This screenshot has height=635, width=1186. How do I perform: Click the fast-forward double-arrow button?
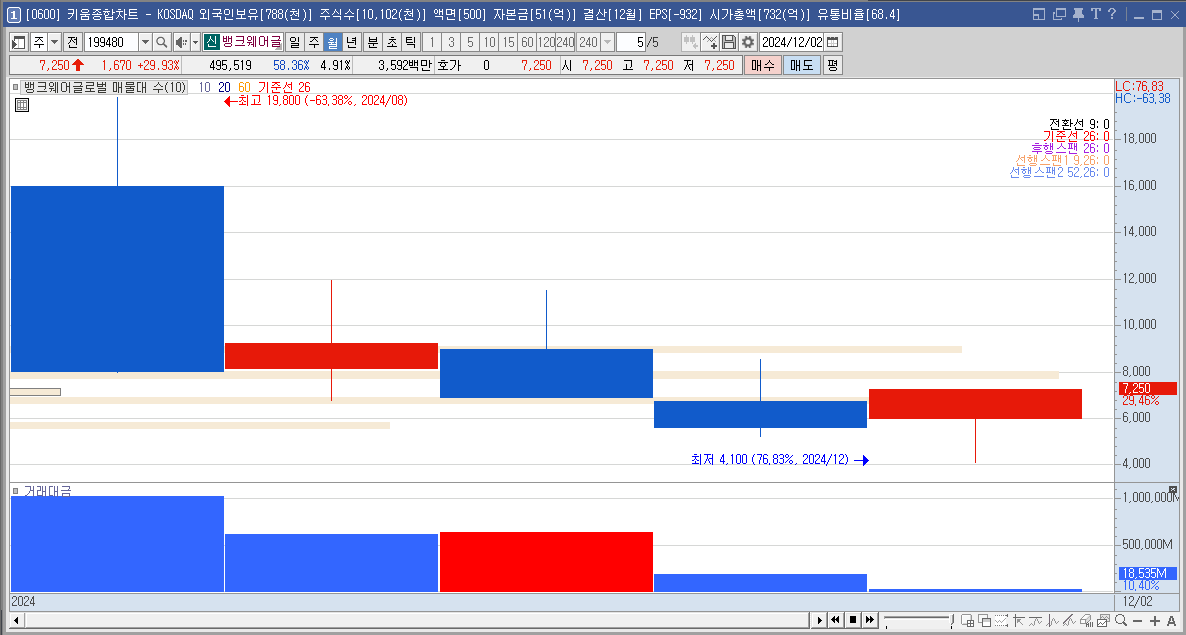pyautogui.click(x=871, y=621)
